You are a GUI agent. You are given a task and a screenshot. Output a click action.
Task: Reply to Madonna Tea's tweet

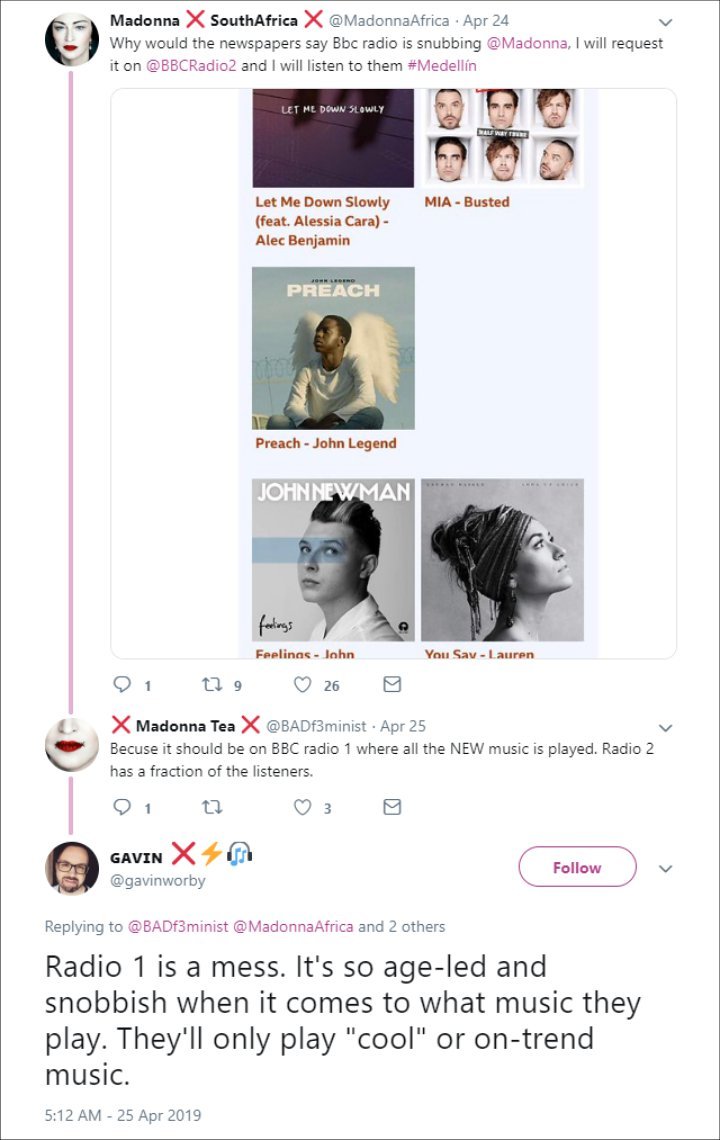(122, 807)
